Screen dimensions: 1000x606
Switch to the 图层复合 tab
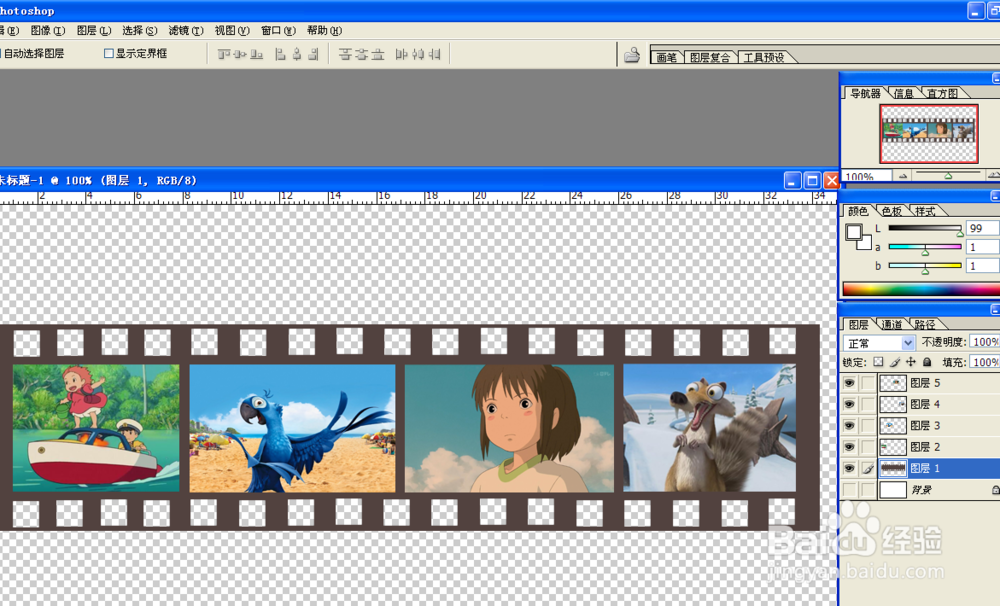pos(710,57)
